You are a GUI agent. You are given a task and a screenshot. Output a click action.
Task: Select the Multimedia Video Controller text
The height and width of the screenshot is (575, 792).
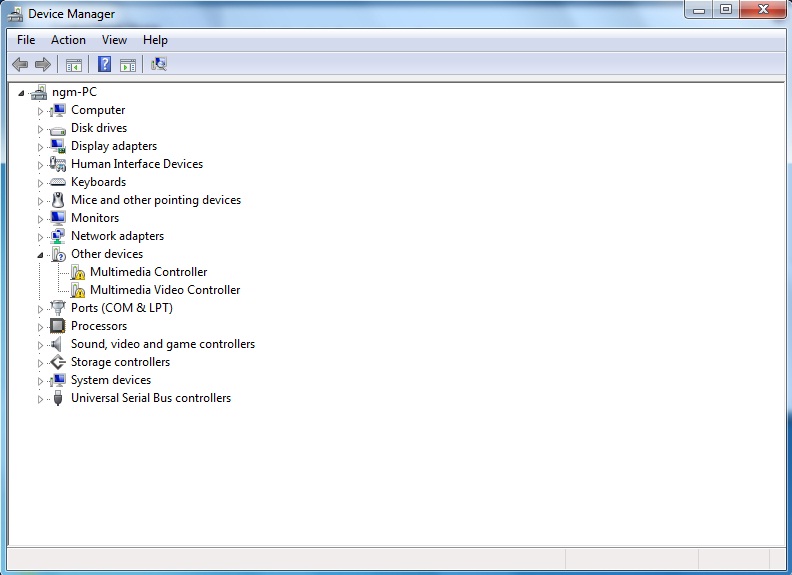(x=165, y=290)
